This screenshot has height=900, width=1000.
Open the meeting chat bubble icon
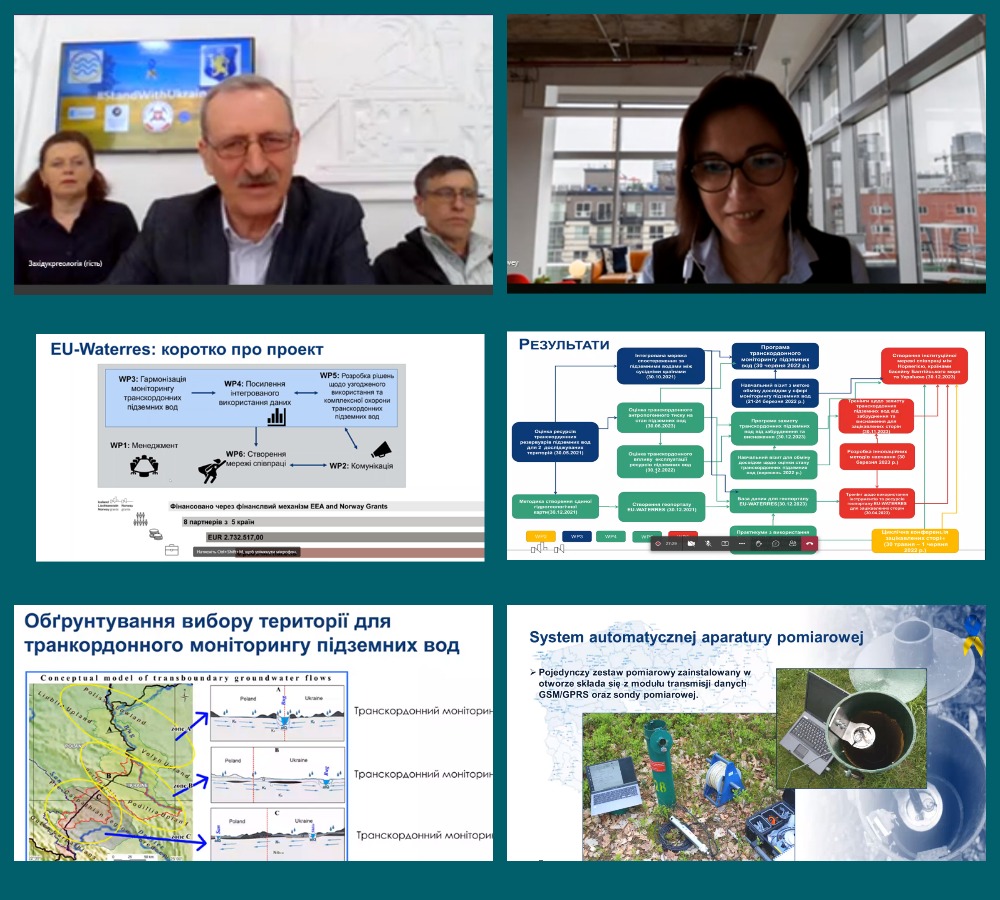775,543
